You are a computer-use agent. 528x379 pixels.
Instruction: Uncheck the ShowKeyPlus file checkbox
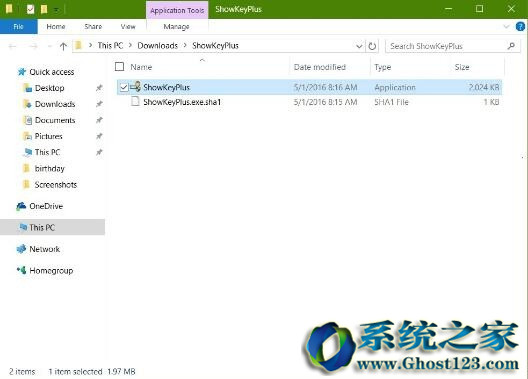coord(124,88)
